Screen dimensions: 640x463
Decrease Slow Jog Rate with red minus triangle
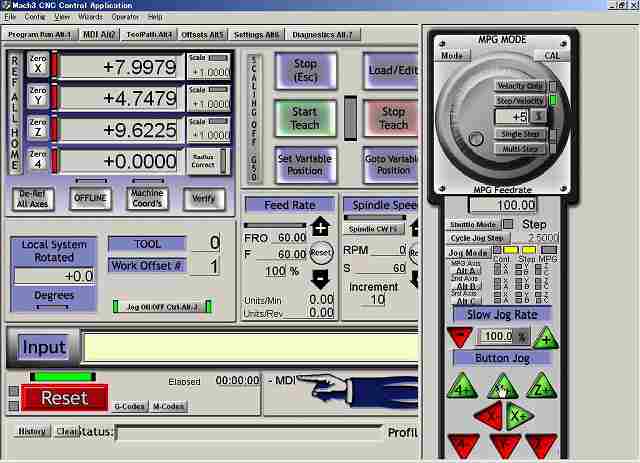pos(460,337)
